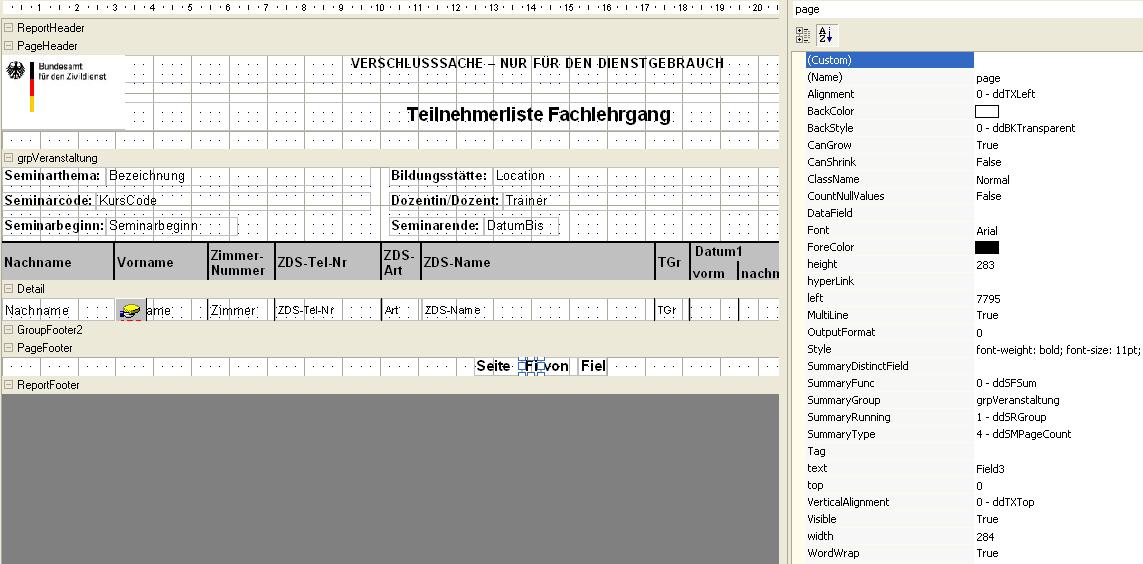Collapse the Detail section
This screenshot has height=564, width=1143.
point(8,289)
